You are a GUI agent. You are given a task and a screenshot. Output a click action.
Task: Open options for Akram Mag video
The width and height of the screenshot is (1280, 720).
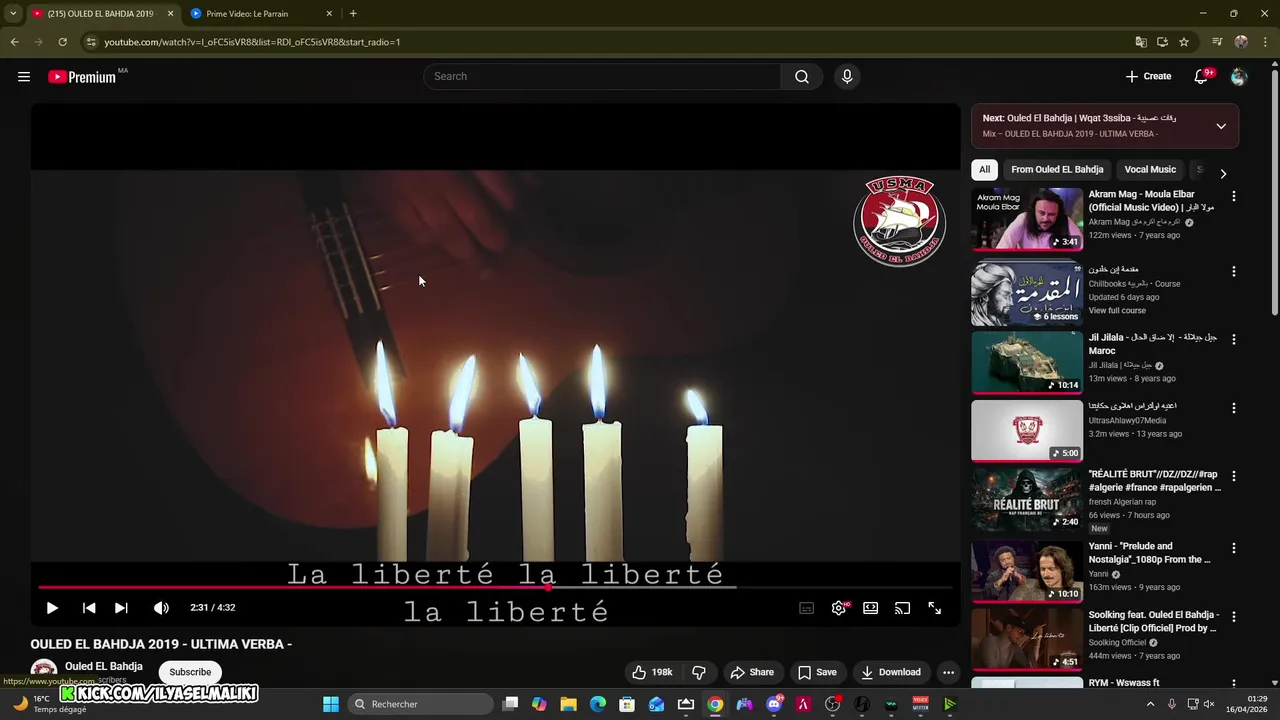click(x=1234, y=197)
